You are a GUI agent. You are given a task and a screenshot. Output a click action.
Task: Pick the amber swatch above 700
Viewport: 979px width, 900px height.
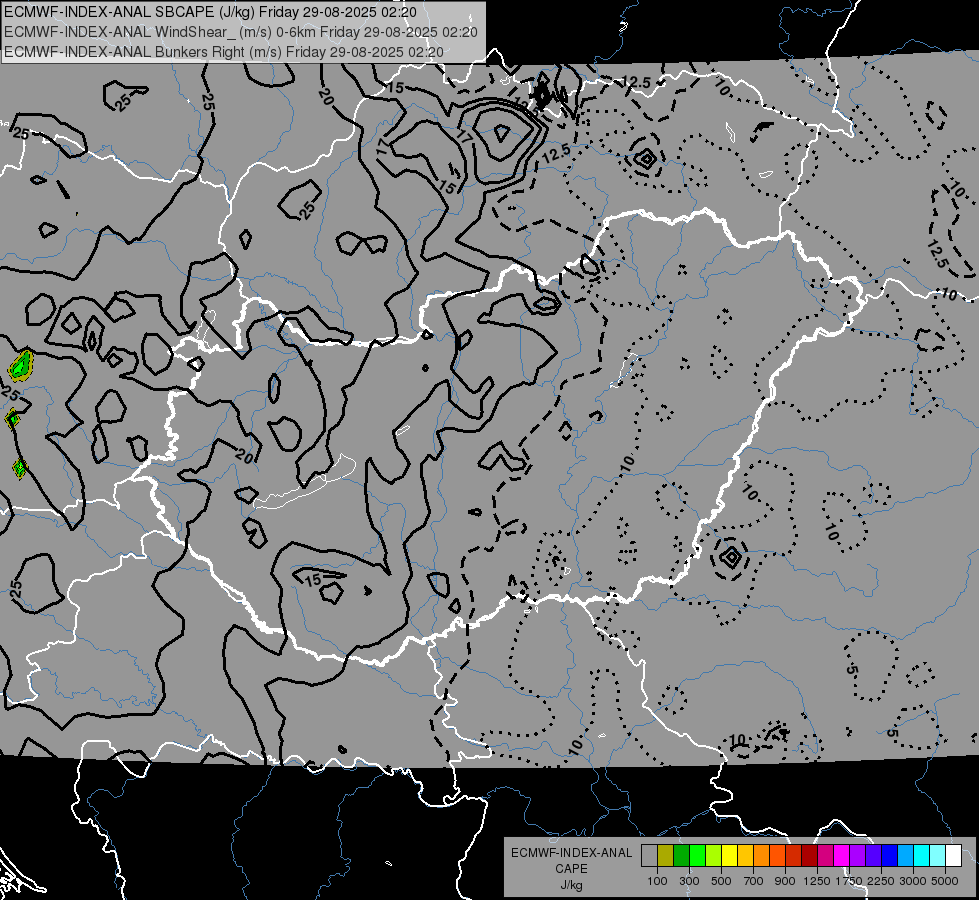(745, 856)
